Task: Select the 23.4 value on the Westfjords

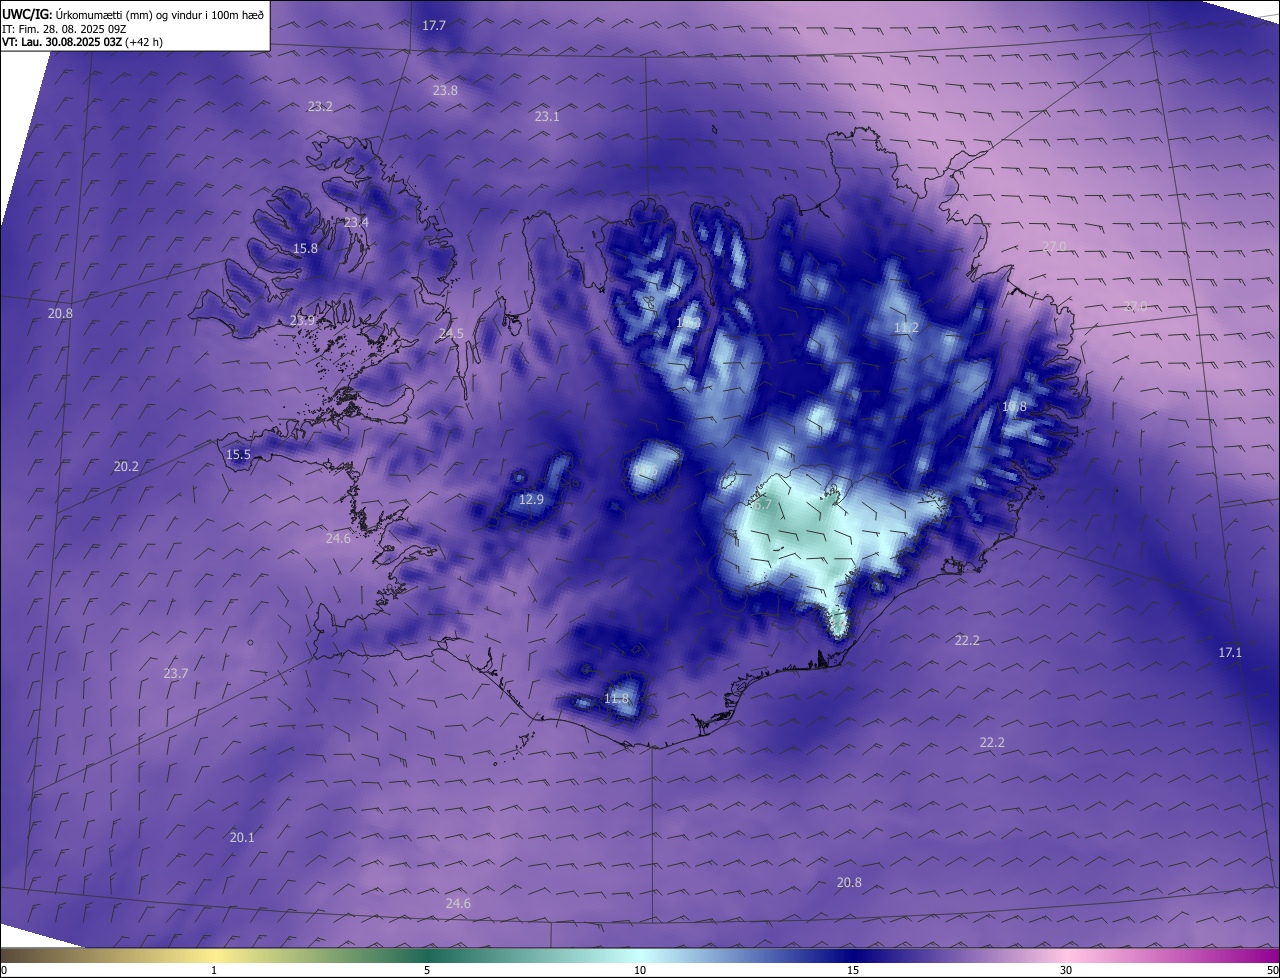Action: pyautogui.click(x=356, y=222)
